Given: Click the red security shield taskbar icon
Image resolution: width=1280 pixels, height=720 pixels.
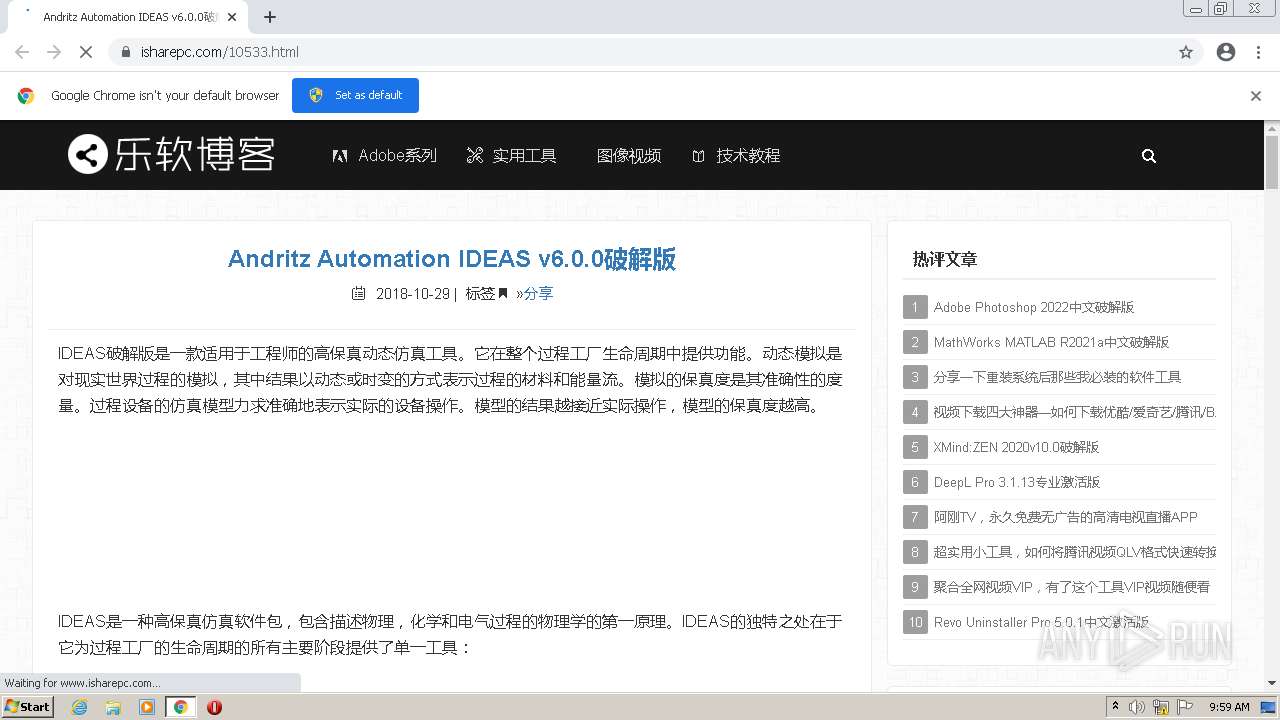Looking at the screenshot, I should 214,707.
